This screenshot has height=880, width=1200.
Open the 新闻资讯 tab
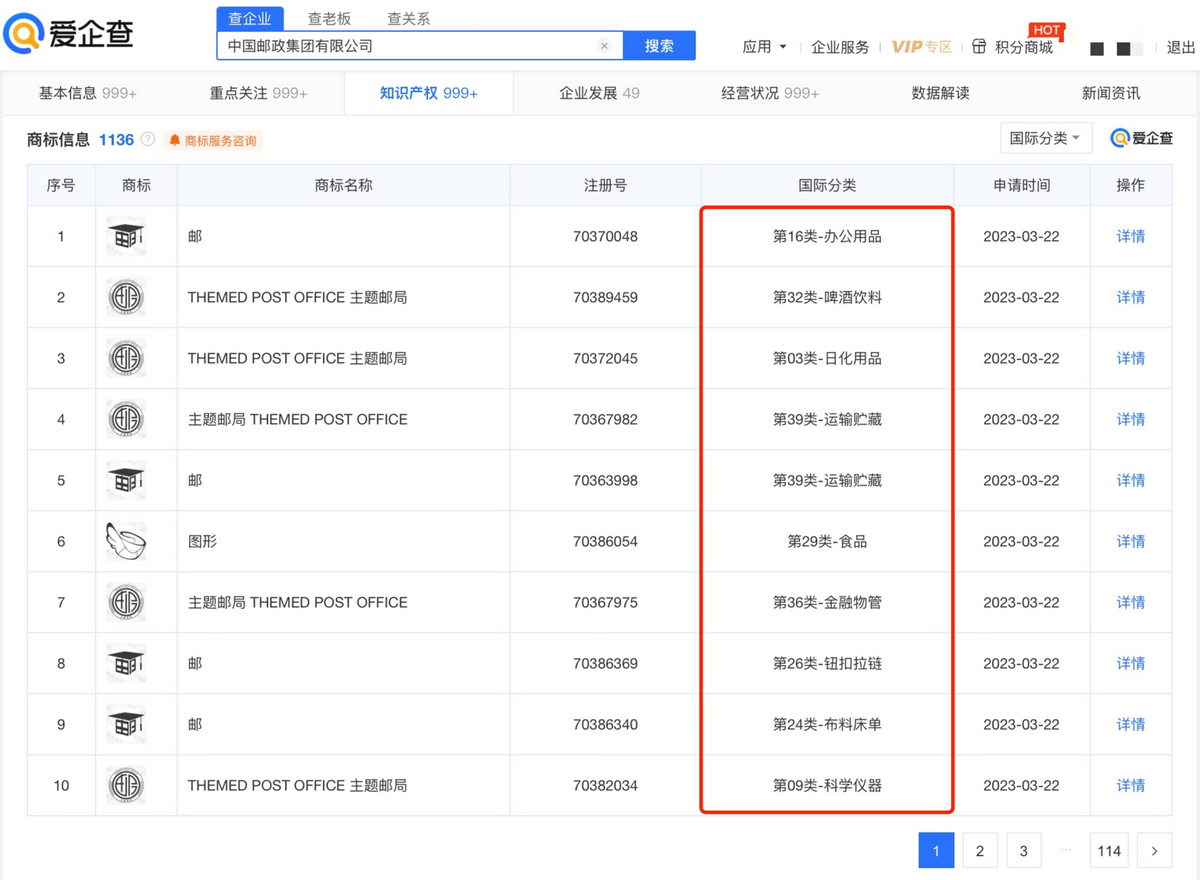(1111, 93)
